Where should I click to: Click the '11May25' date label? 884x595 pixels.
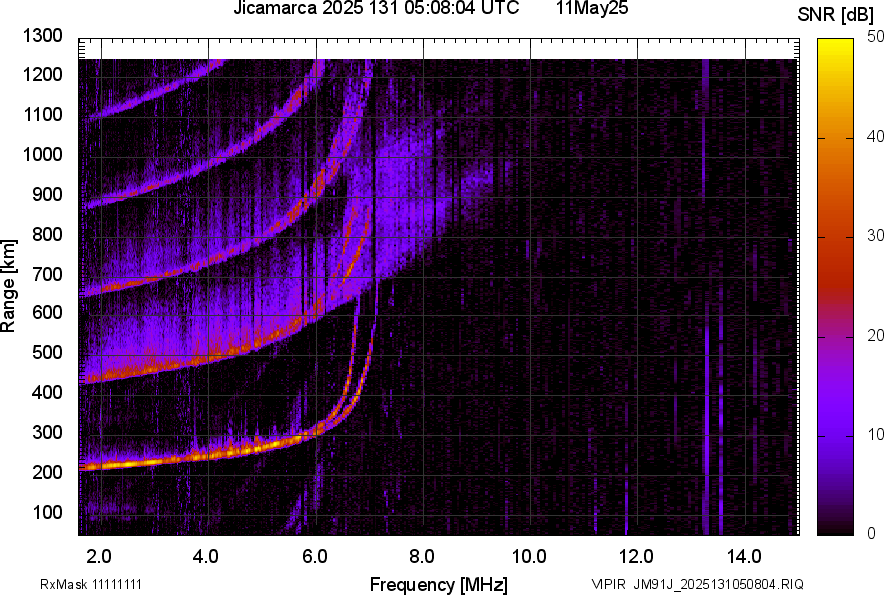click(592, 8)
